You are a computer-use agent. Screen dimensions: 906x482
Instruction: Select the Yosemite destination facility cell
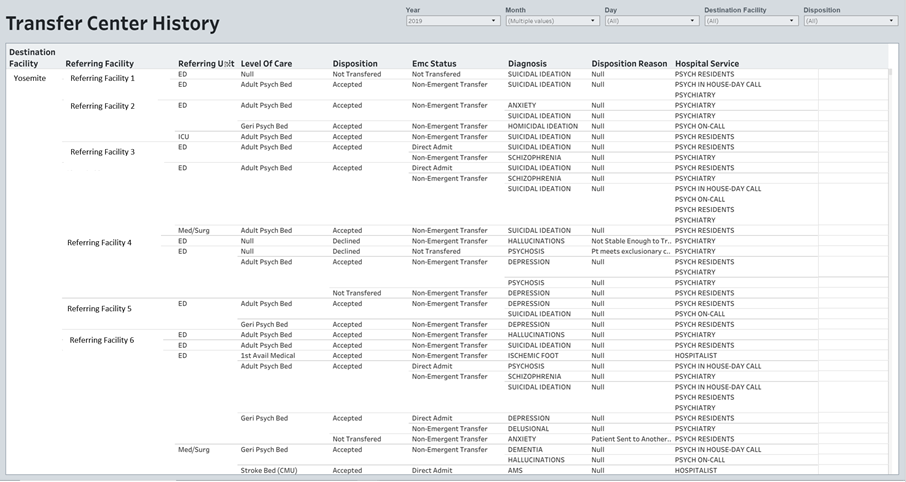click(x=29, y=78)
